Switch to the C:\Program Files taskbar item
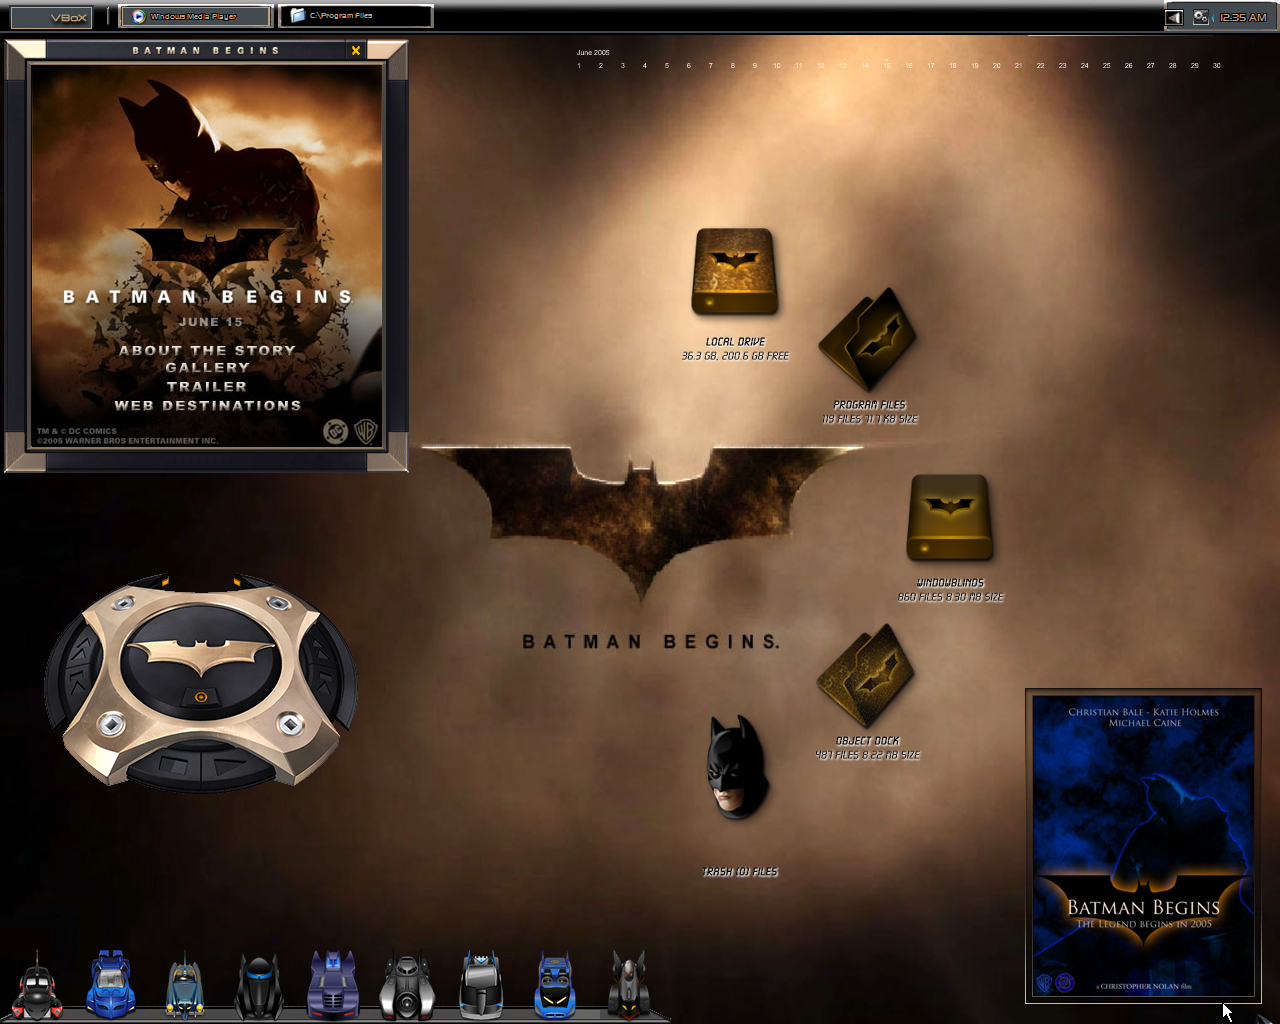The height and width of the screenshot is (1024, 1280). (x=357, y=16)
